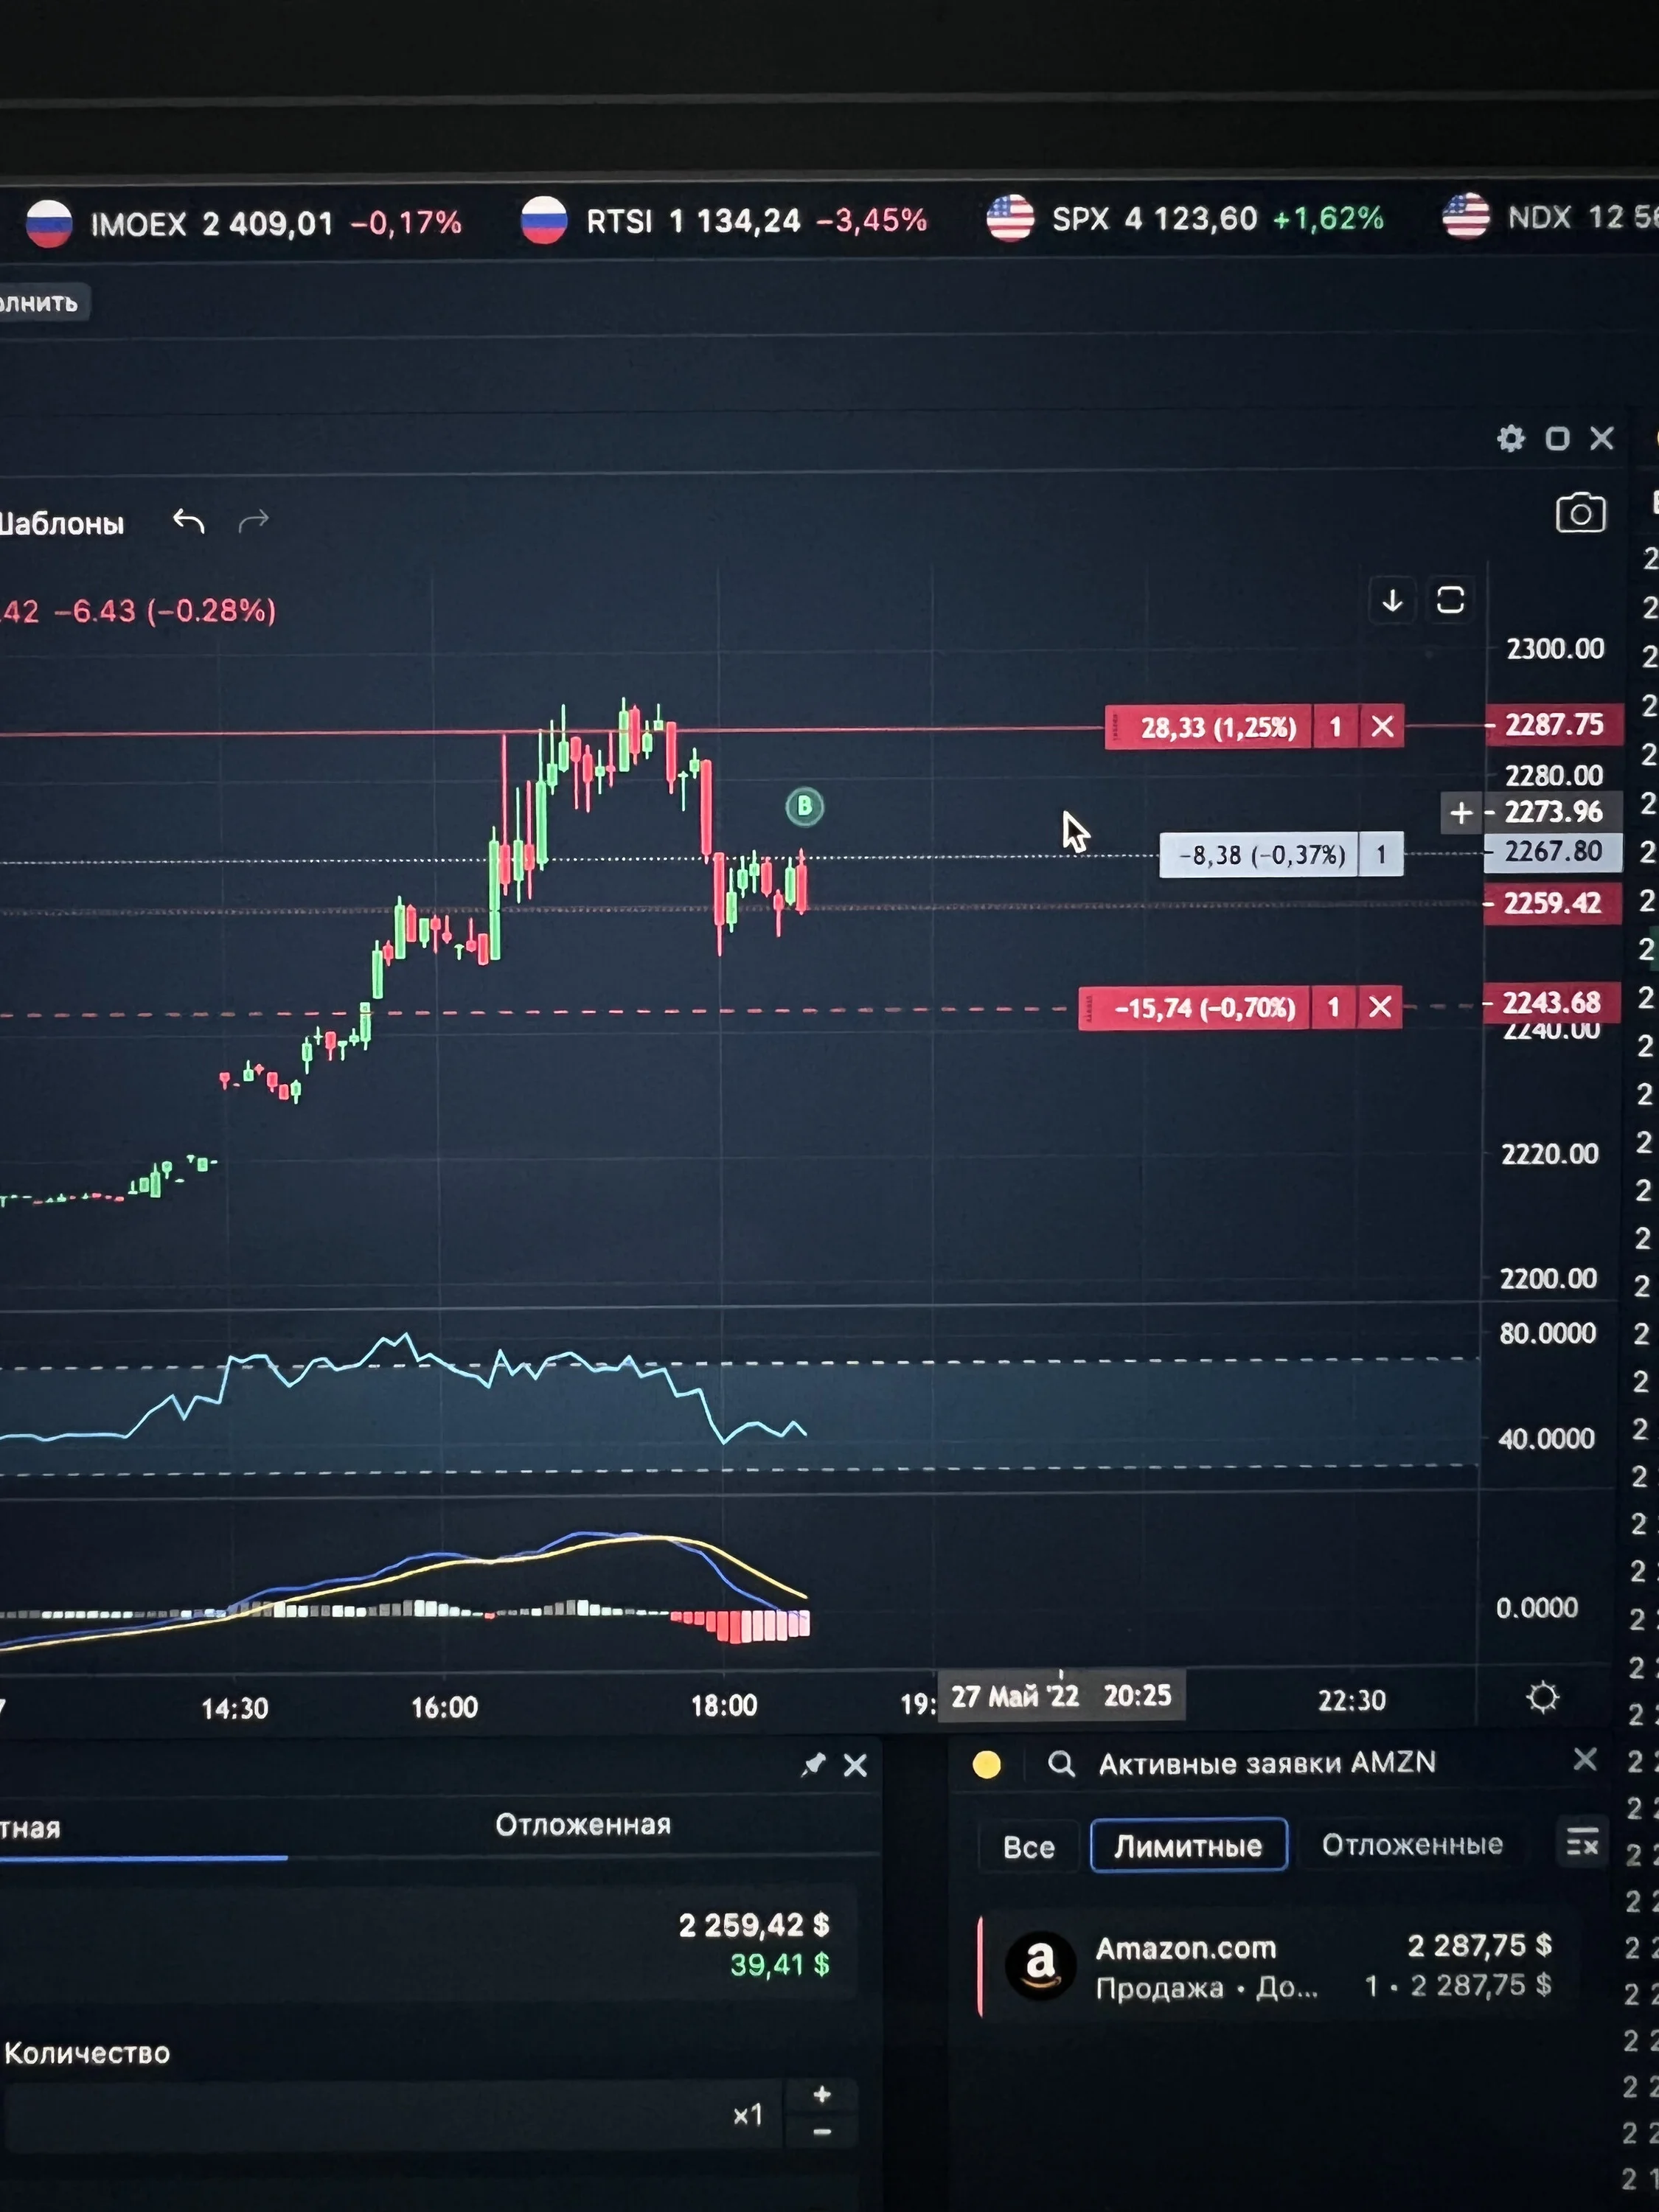Decrease quantity with the minus stepper

(x=822, y=2131)
